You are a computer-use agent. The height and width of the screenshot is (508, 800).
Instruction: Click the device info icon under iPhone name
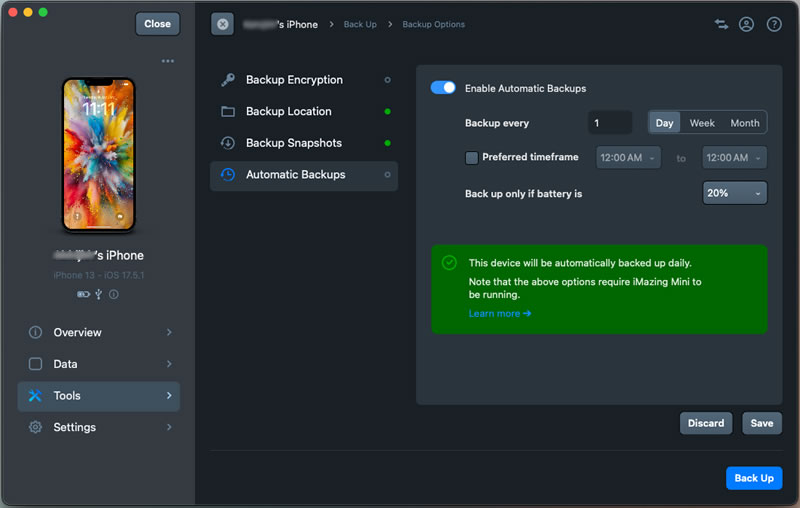coord(114,294)
